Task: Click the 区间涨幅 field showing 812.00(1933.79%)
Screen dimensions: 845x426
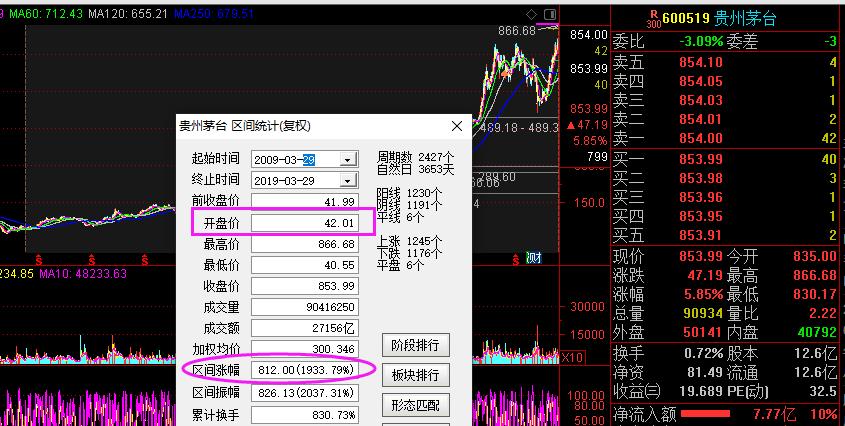Action: pos(304,370)
